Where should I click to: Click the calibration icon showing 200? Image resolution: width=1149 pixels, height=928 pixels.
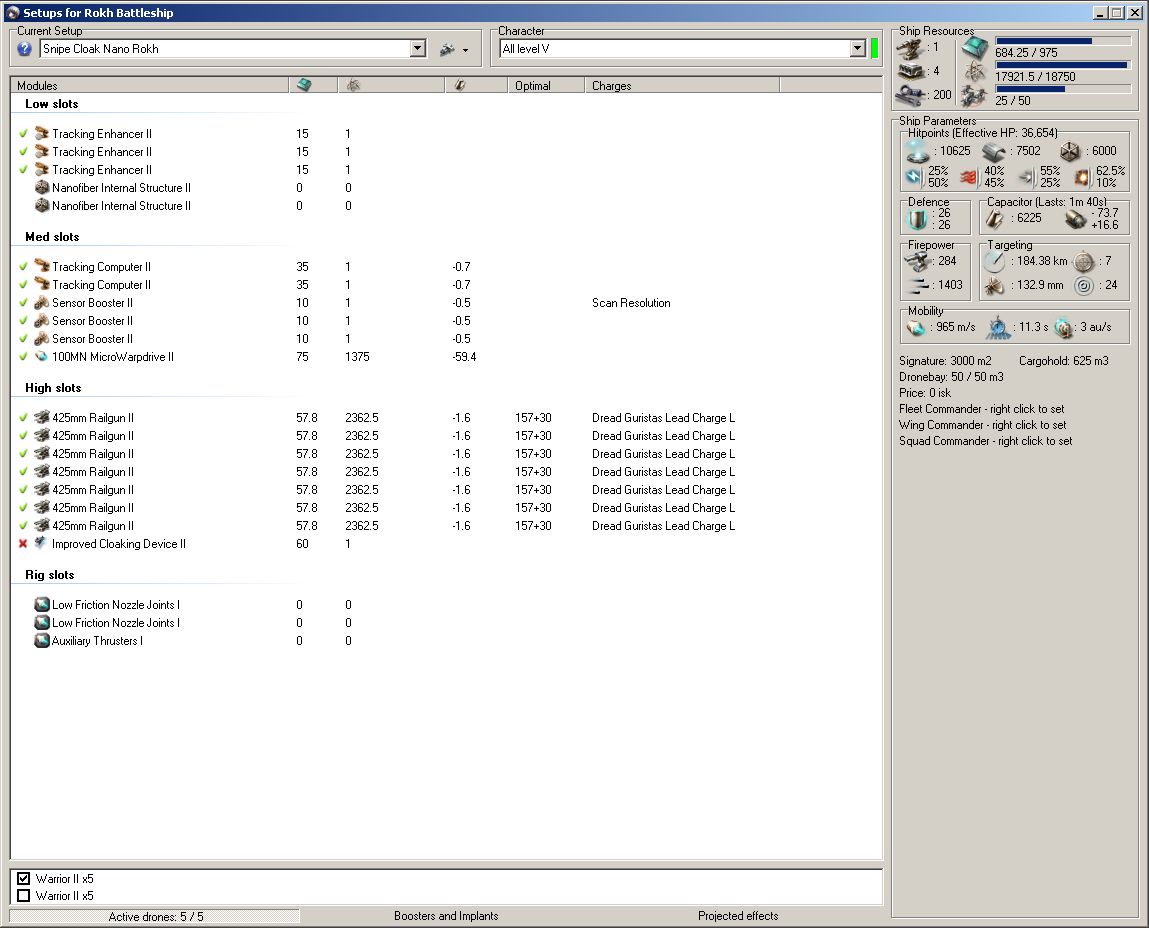coord(910,95)
